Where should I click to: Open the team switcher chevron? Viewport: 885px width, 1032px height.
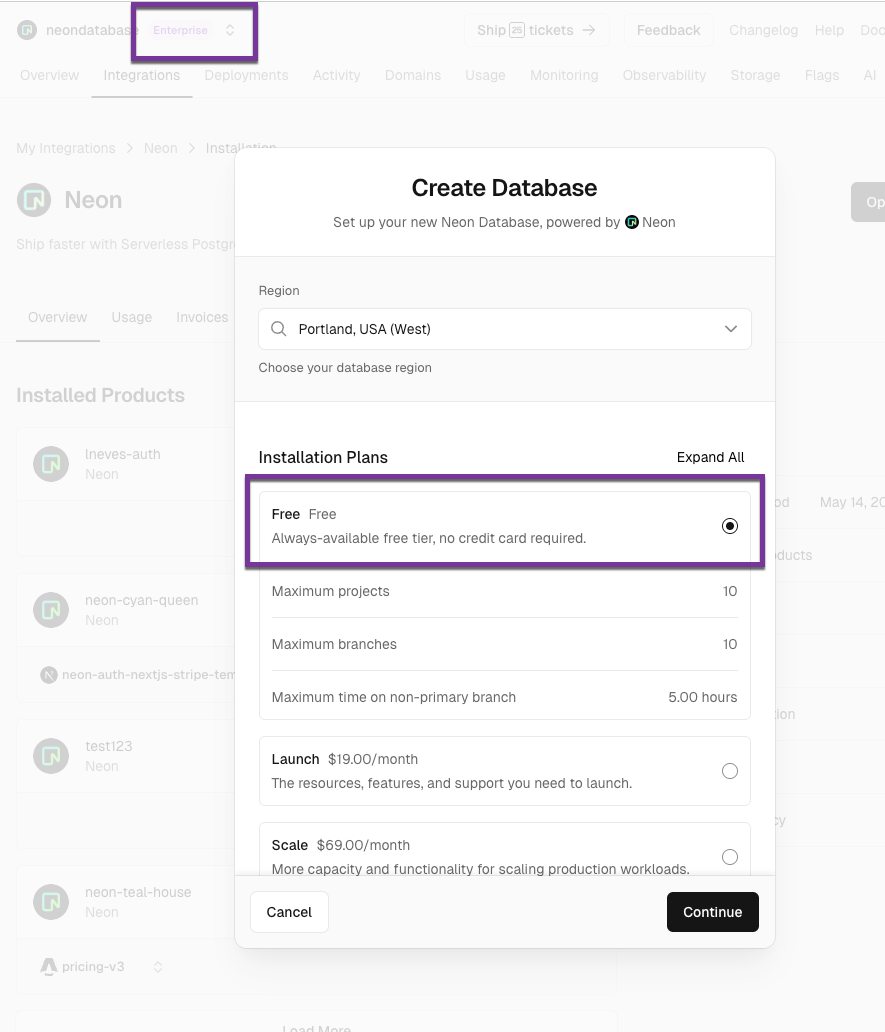click(x=230, y=30)
